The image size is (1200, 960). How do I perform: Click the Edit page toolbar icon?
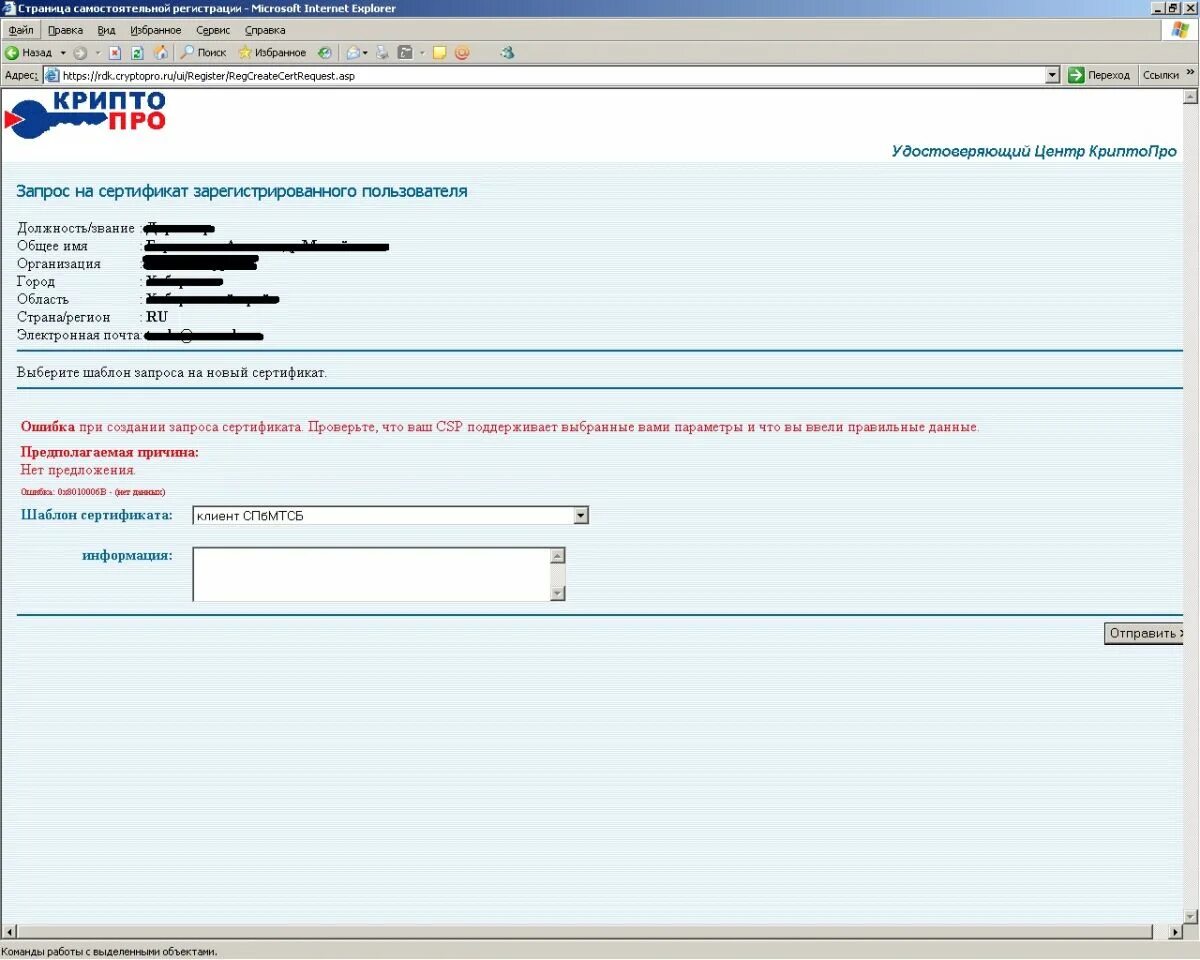tap(406, 52)
